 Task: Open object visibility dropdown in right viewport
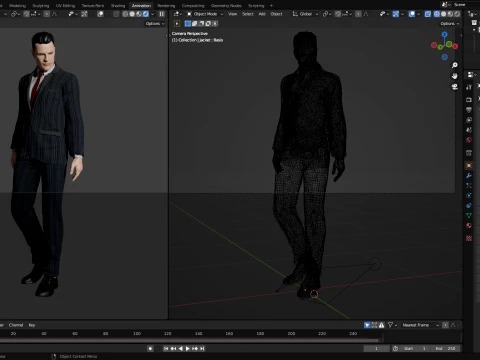(385, 14)
